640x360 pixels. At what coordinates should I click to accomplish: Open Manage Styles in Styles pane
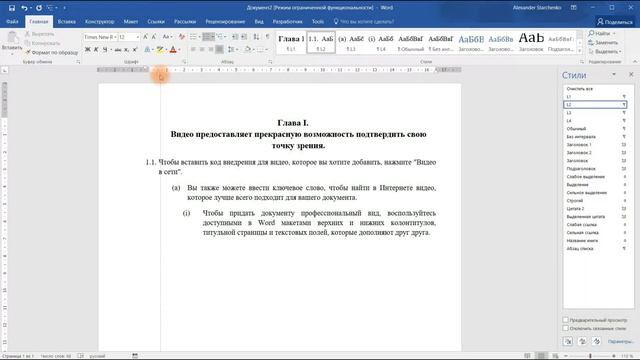click(596, 341)
